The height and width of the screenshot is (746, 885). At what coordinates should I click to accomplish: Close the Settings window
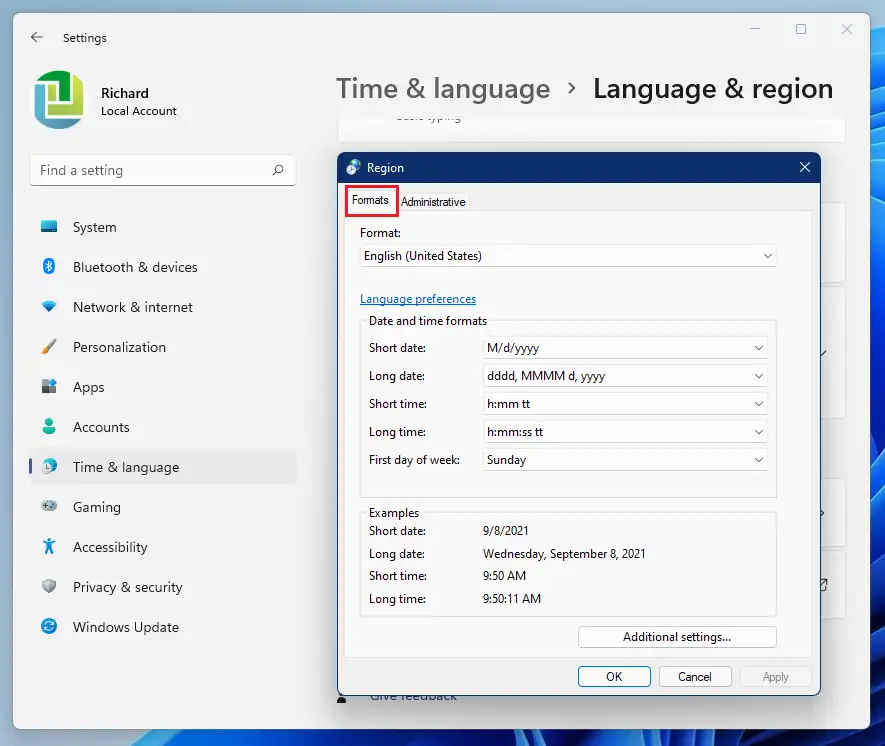(x=847, y=29)
